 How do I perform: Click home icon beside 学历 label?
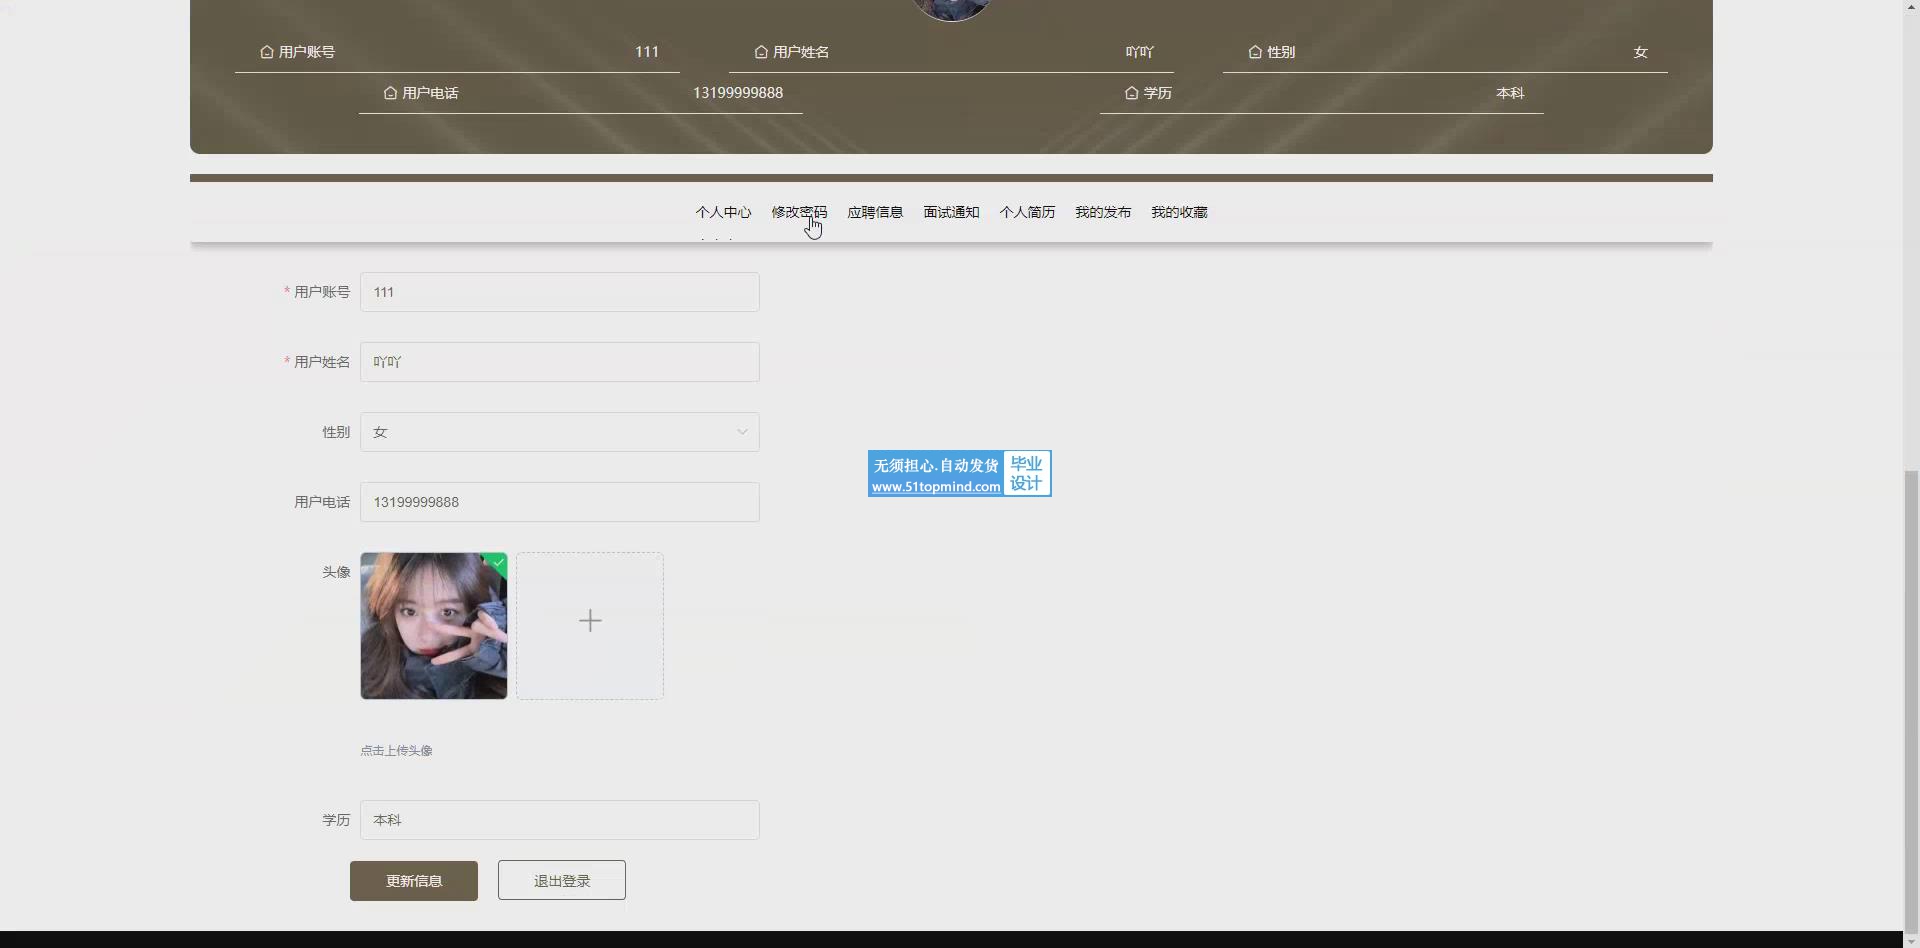pos(1131,93)
